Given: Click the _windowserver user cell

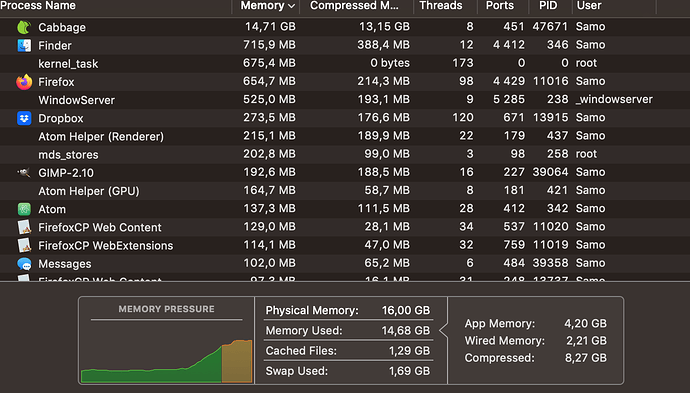Looking at the screenshot, I should (x=614, y=99).
